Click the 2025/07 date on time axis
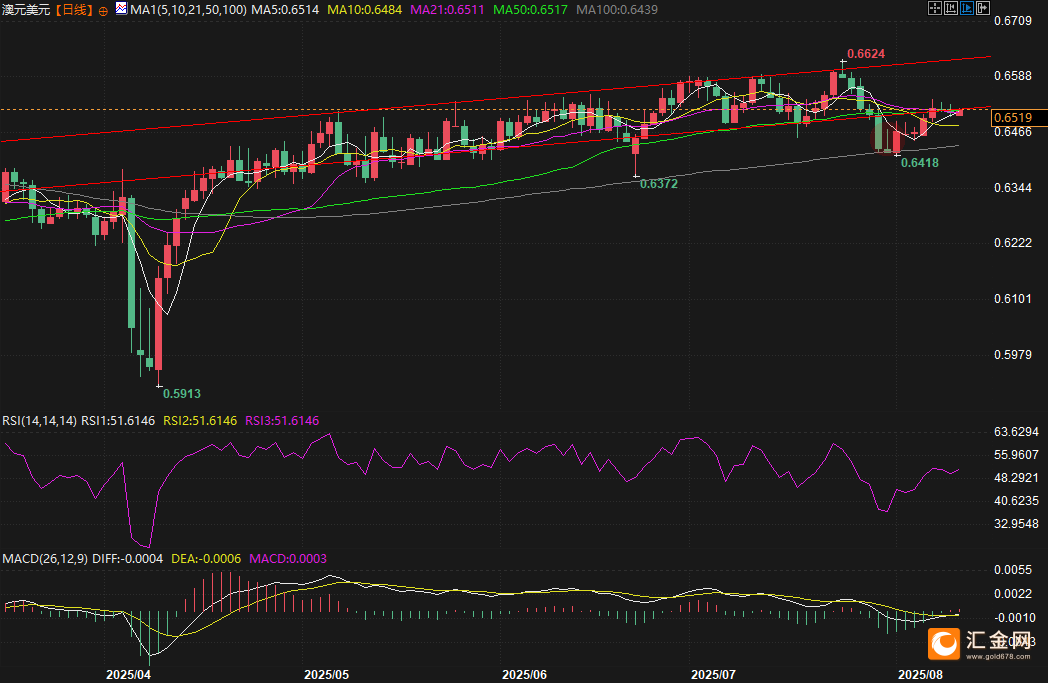This screenshot has height=683, width=1048. tap(714, 675)
